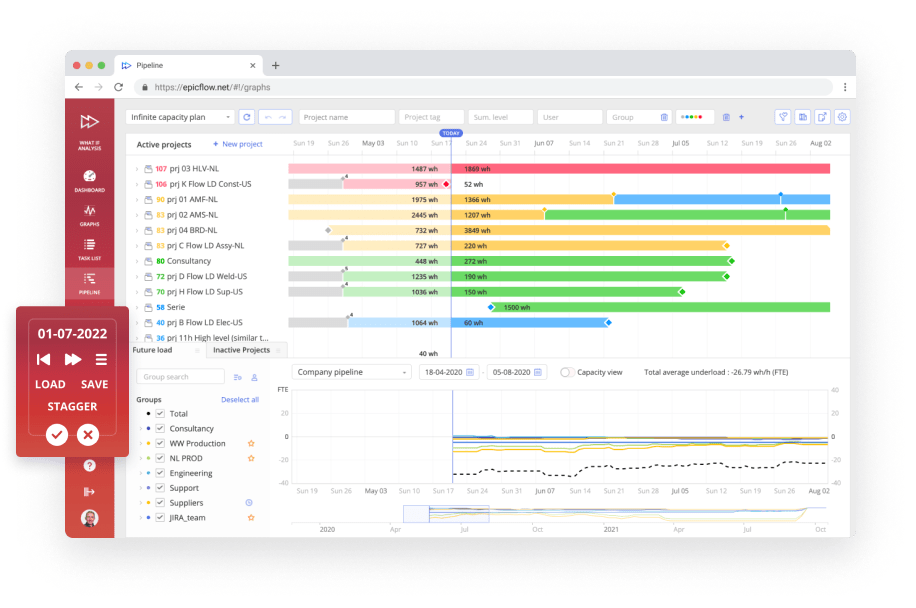Open the settings gear in top toolbar
The image size is (916, 608).
coord(842,117)
